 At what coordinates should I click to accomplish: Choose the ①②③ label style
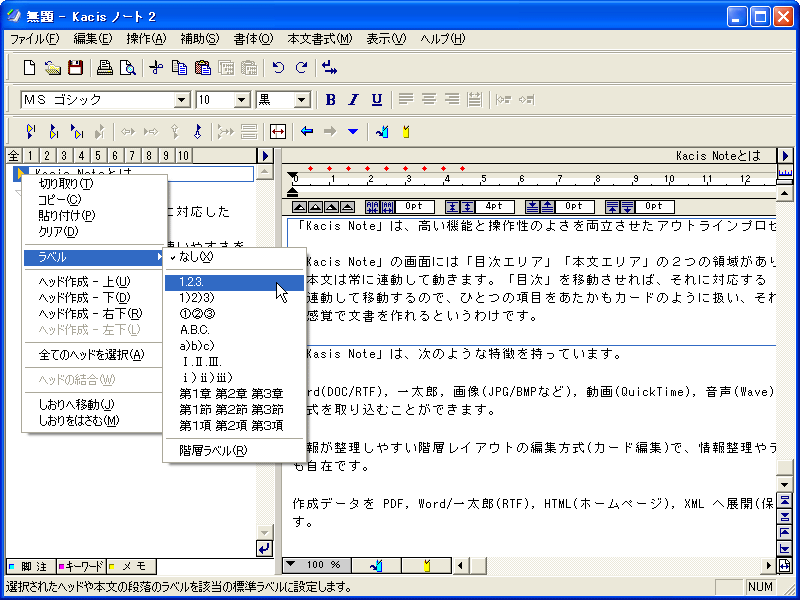[234, 314]
